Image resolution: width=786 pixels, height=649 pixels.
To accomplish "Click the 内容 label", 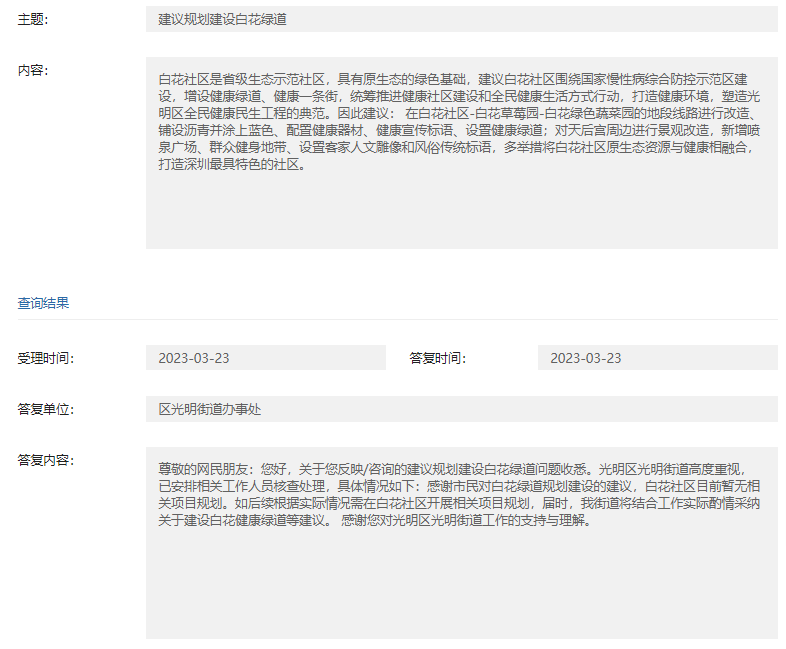I will [32, 70].
